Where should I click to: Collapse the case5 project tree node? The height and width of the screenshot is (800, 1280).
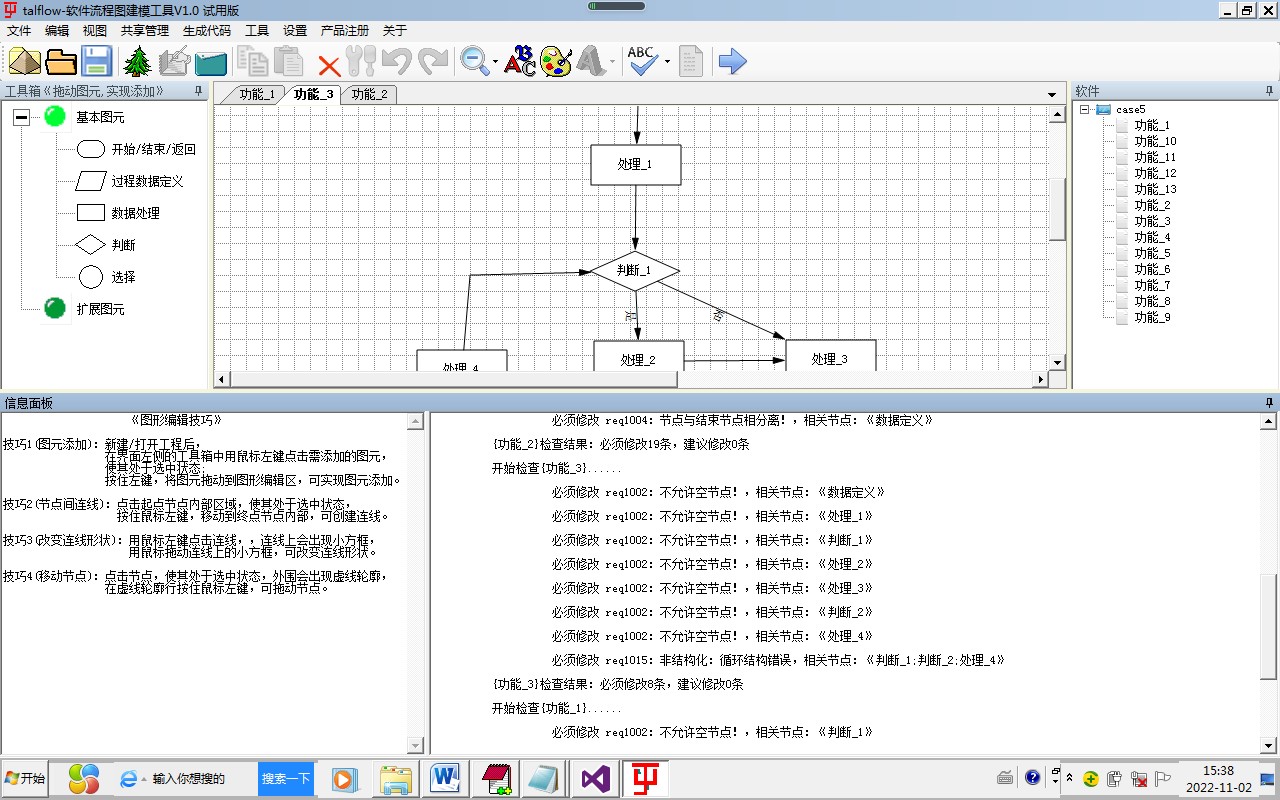click(1084, 110)
